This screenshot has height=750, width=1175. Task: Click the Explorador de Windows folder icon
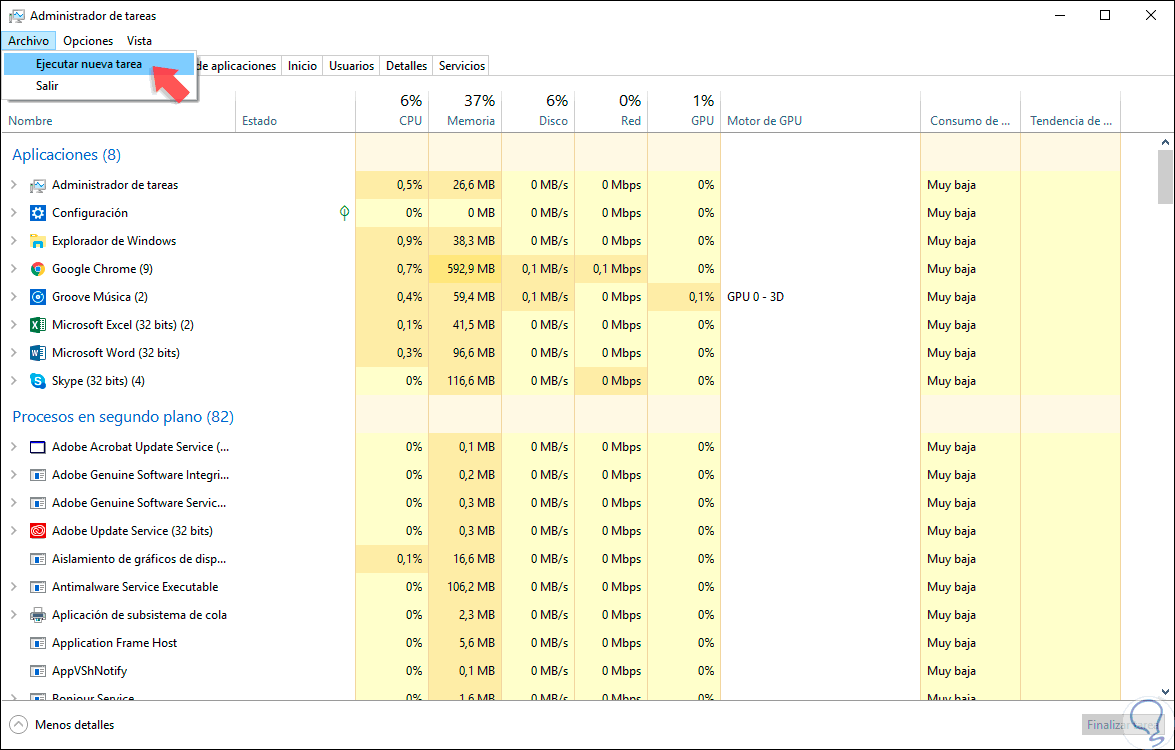(x=38, y=241)
